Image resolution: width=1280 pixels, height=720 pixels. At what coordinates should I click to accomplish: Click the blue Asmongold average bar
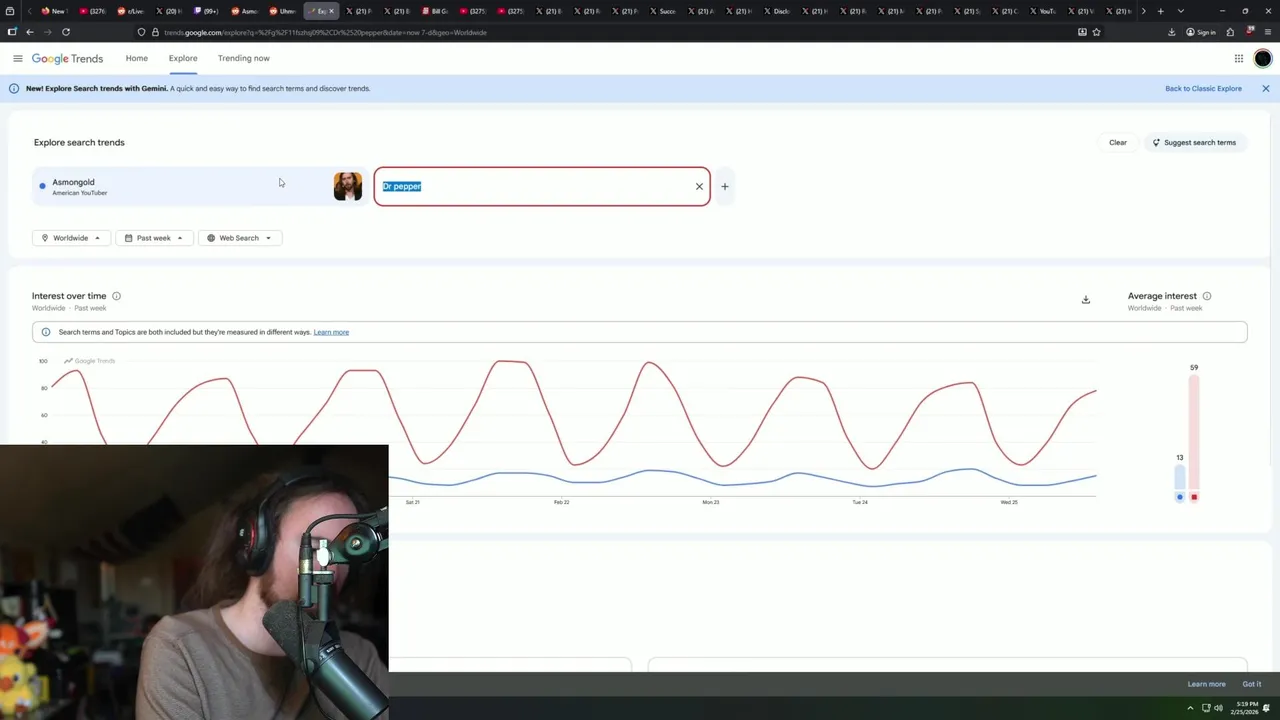[1180, 477]
